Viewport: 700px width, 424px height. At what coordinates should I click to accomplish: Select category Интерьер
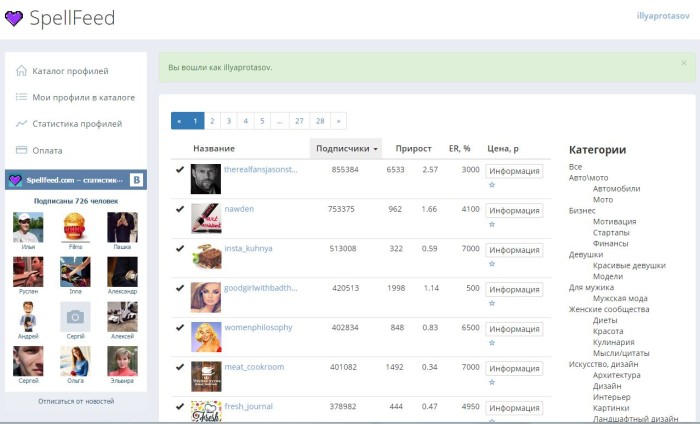pos(612,397)
